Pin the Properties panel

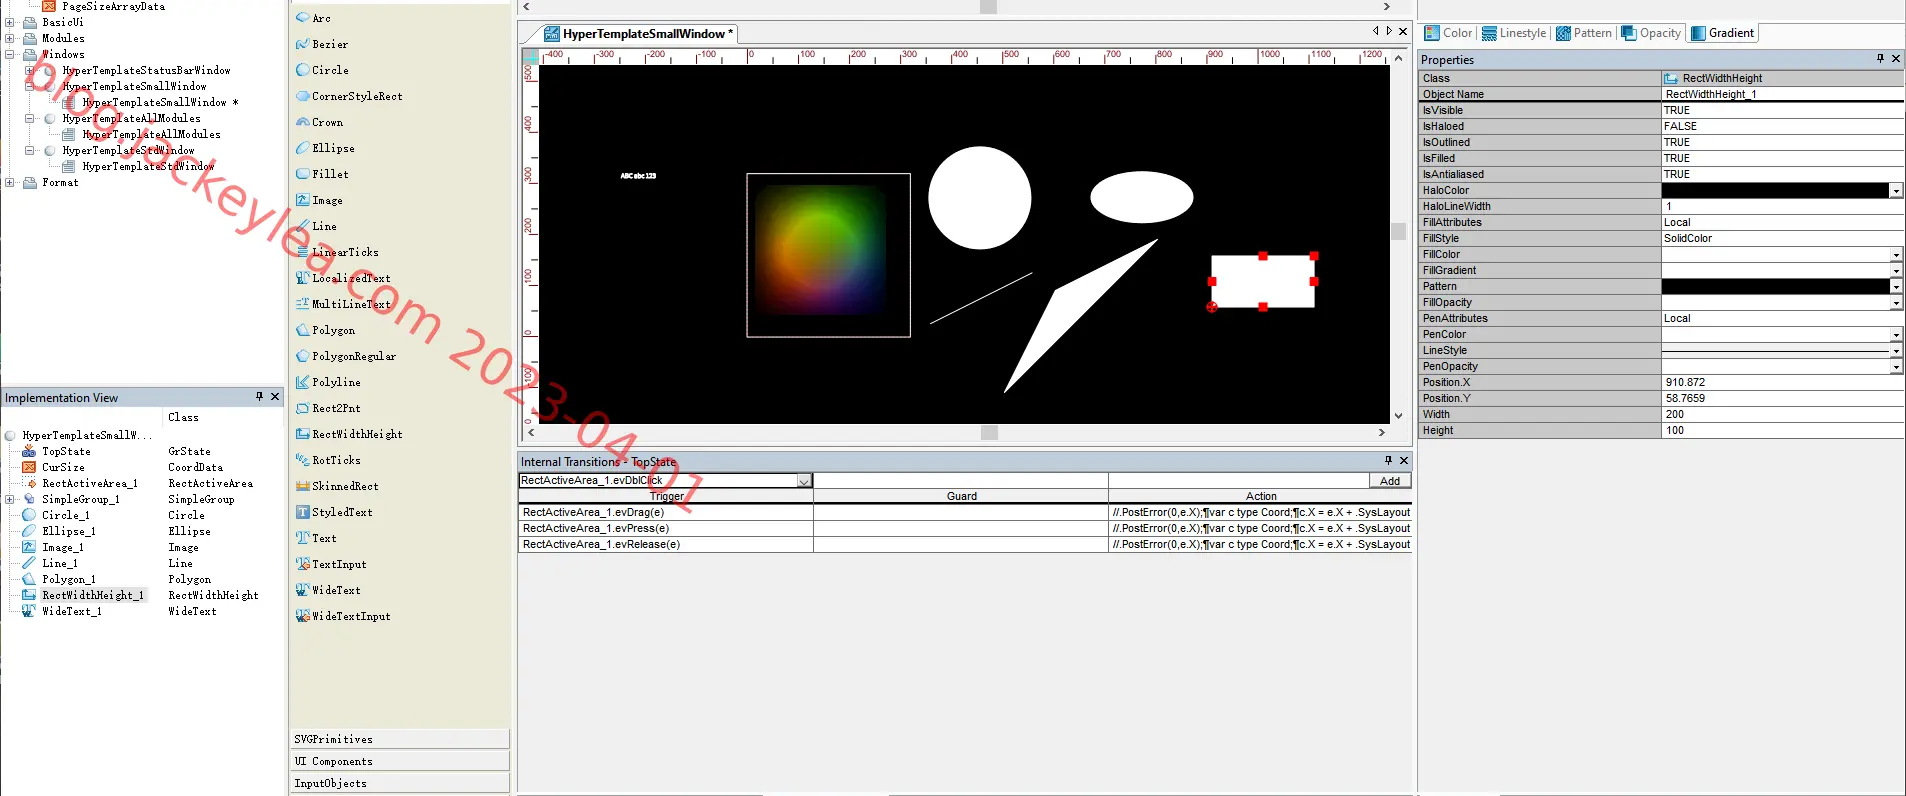pyautogui.click(x=1880, y=59)
